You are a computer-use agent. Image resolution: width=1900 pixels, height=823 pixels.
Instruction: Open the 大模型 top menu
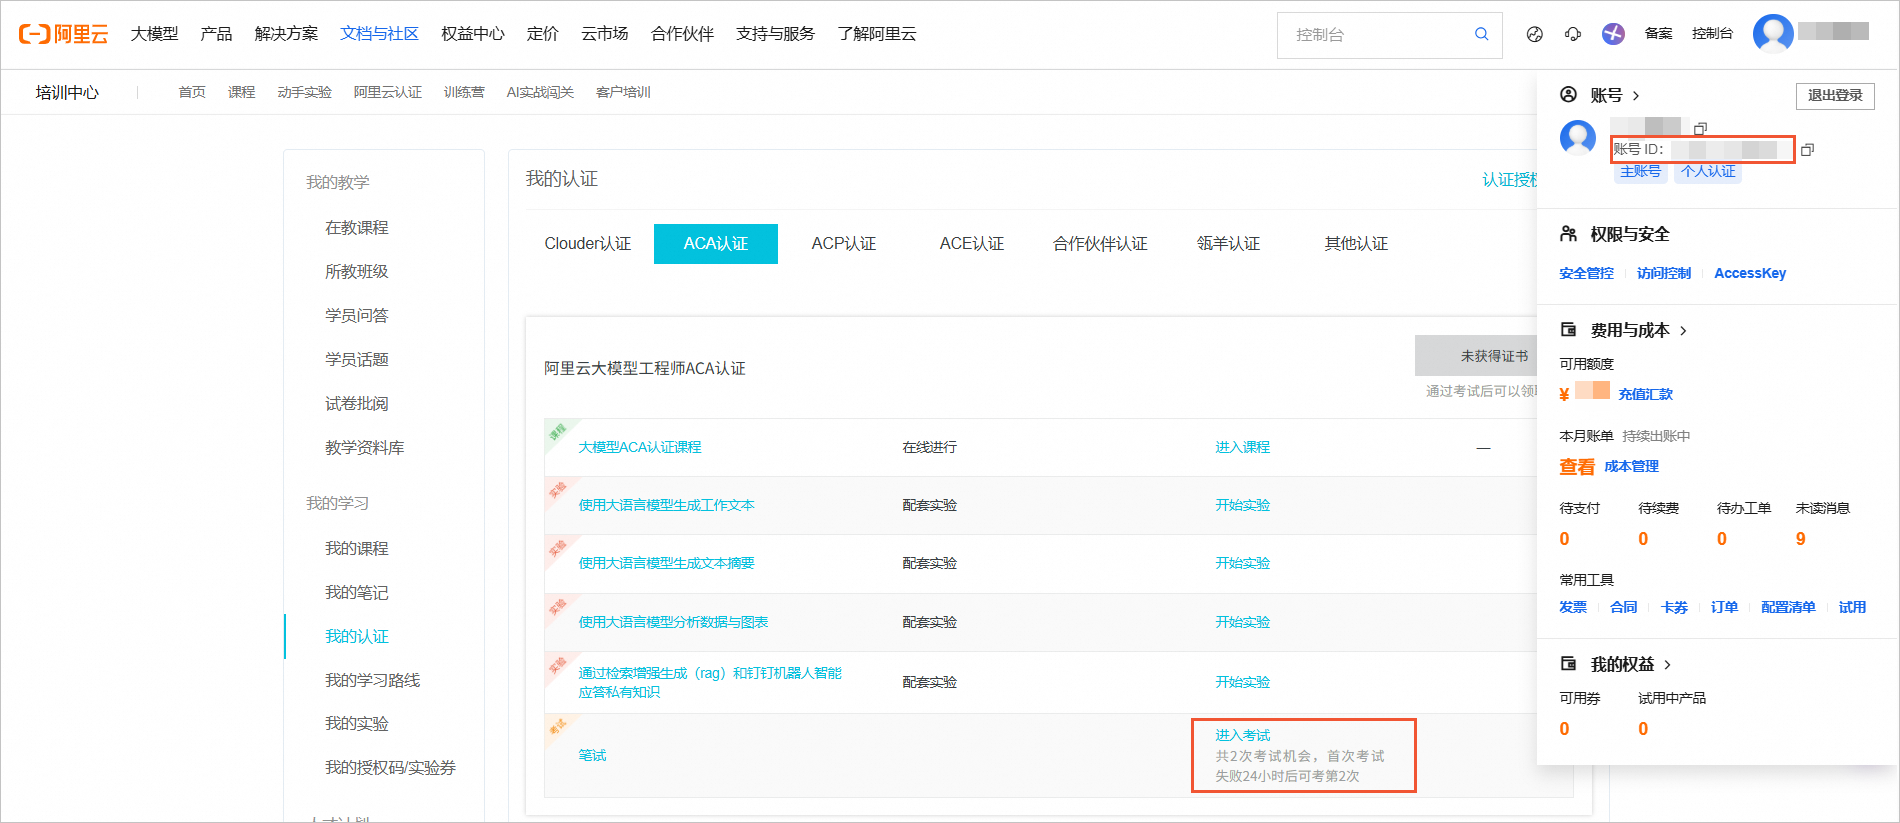[x=154, y=34]
